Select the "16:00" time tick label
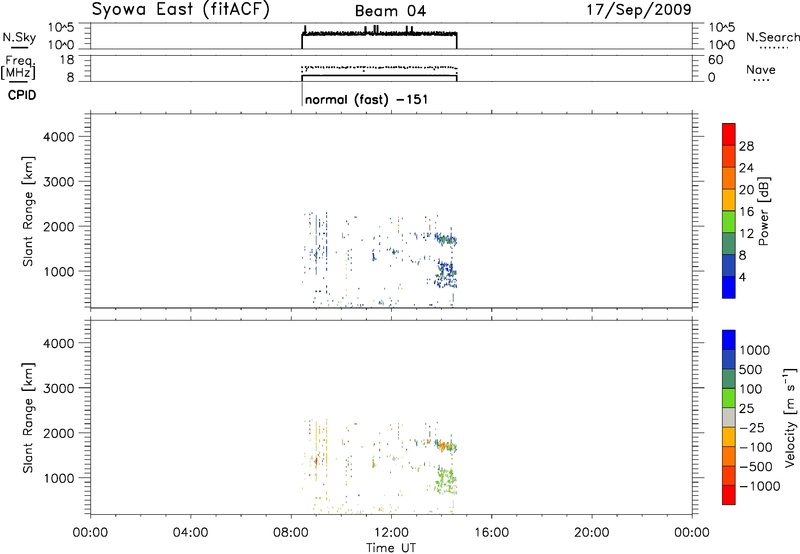 pyautogui.click(x=491, y=533)
